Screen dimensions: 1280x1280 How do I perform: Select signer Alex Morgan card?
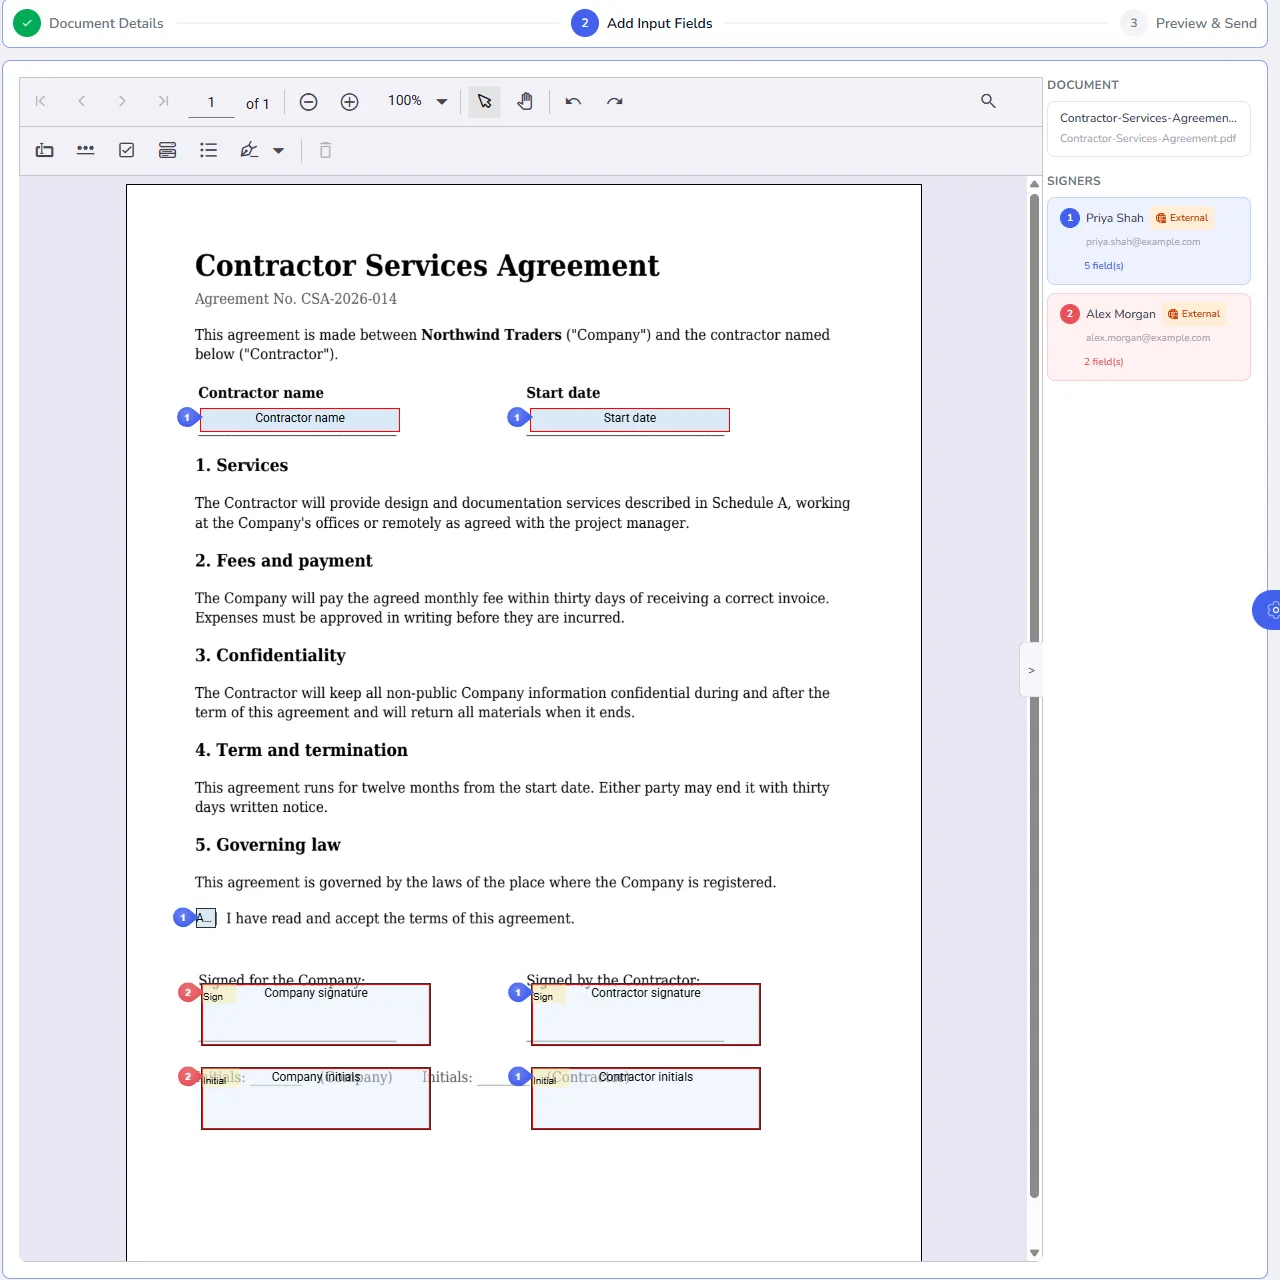1149,337
